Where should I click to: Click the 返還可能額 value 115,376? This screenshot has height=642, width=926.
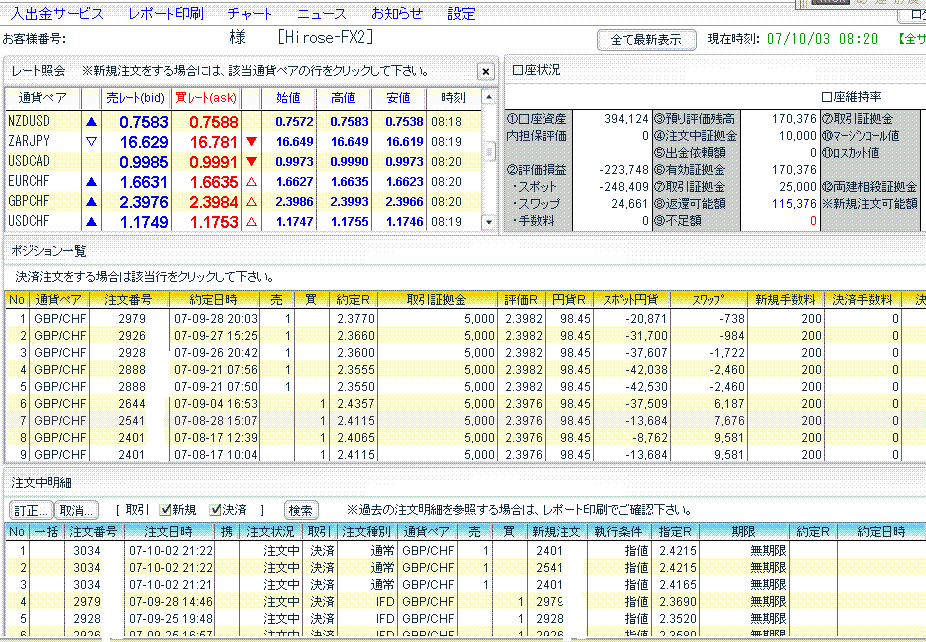pyautogui.click(x=794, y=204)
